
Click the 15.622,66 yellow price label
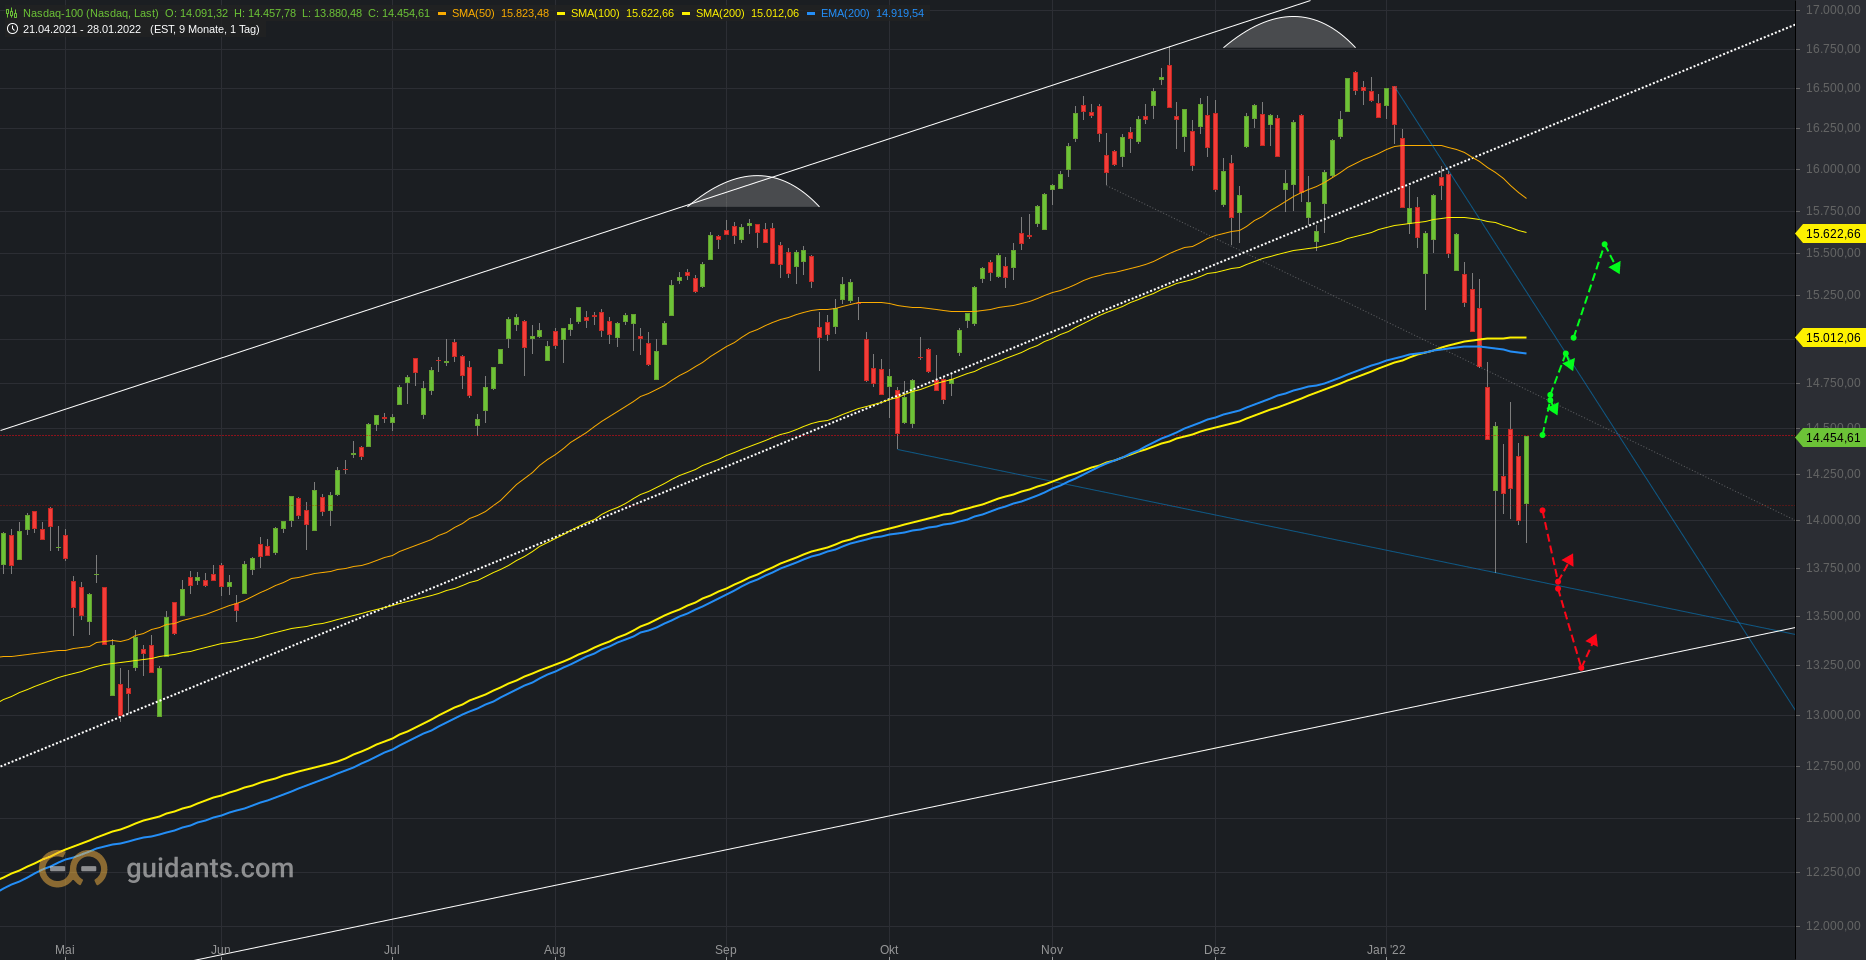click(1832, 233)
